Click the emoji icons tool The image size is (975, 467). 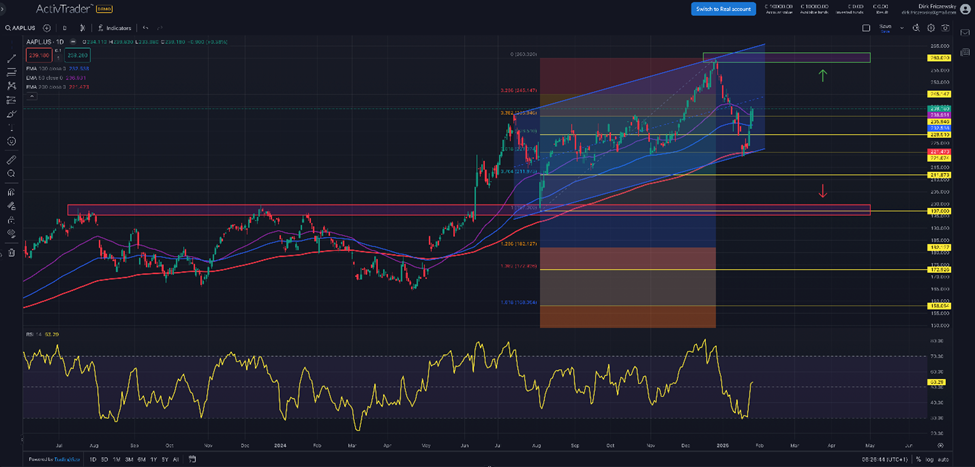point(11,141)
